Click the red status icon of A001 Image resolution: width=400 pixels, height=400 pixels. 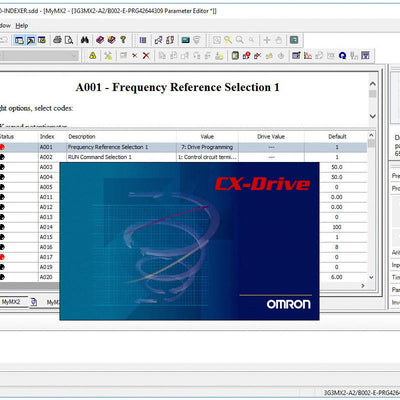coord(2,147)
